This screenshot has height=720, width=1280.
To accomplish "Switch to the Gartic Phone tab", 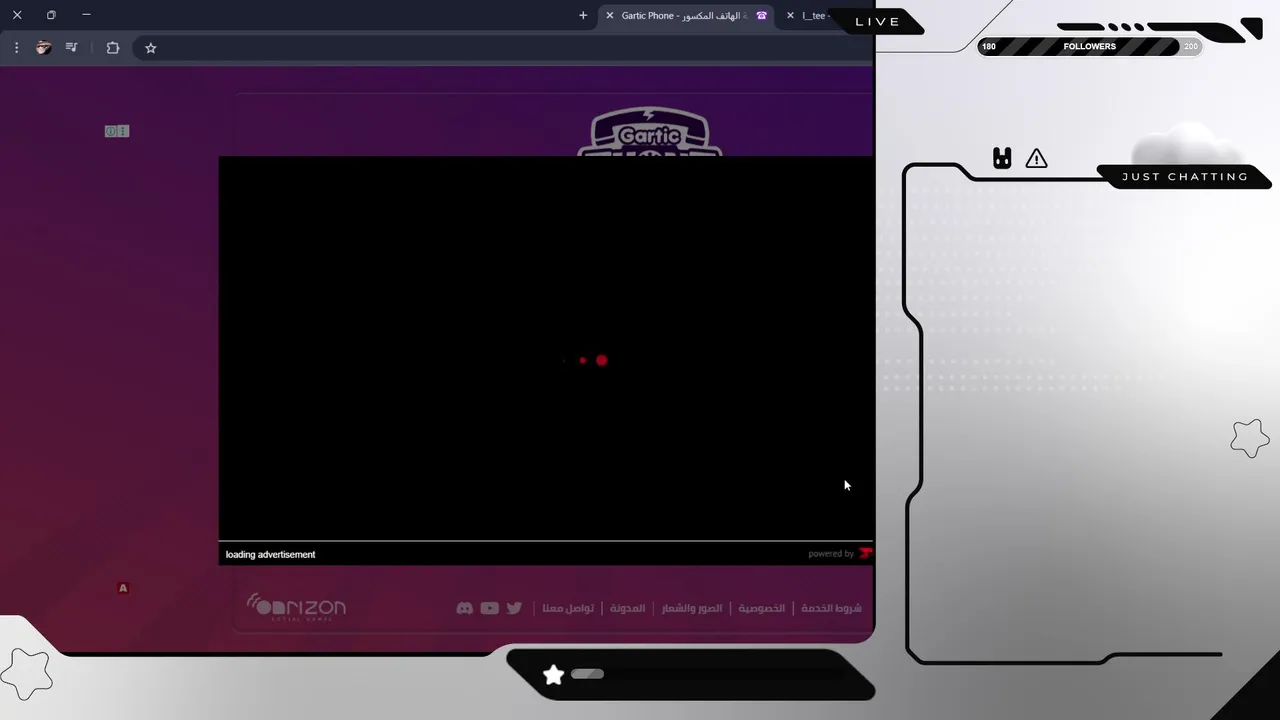I will (685, 15).
